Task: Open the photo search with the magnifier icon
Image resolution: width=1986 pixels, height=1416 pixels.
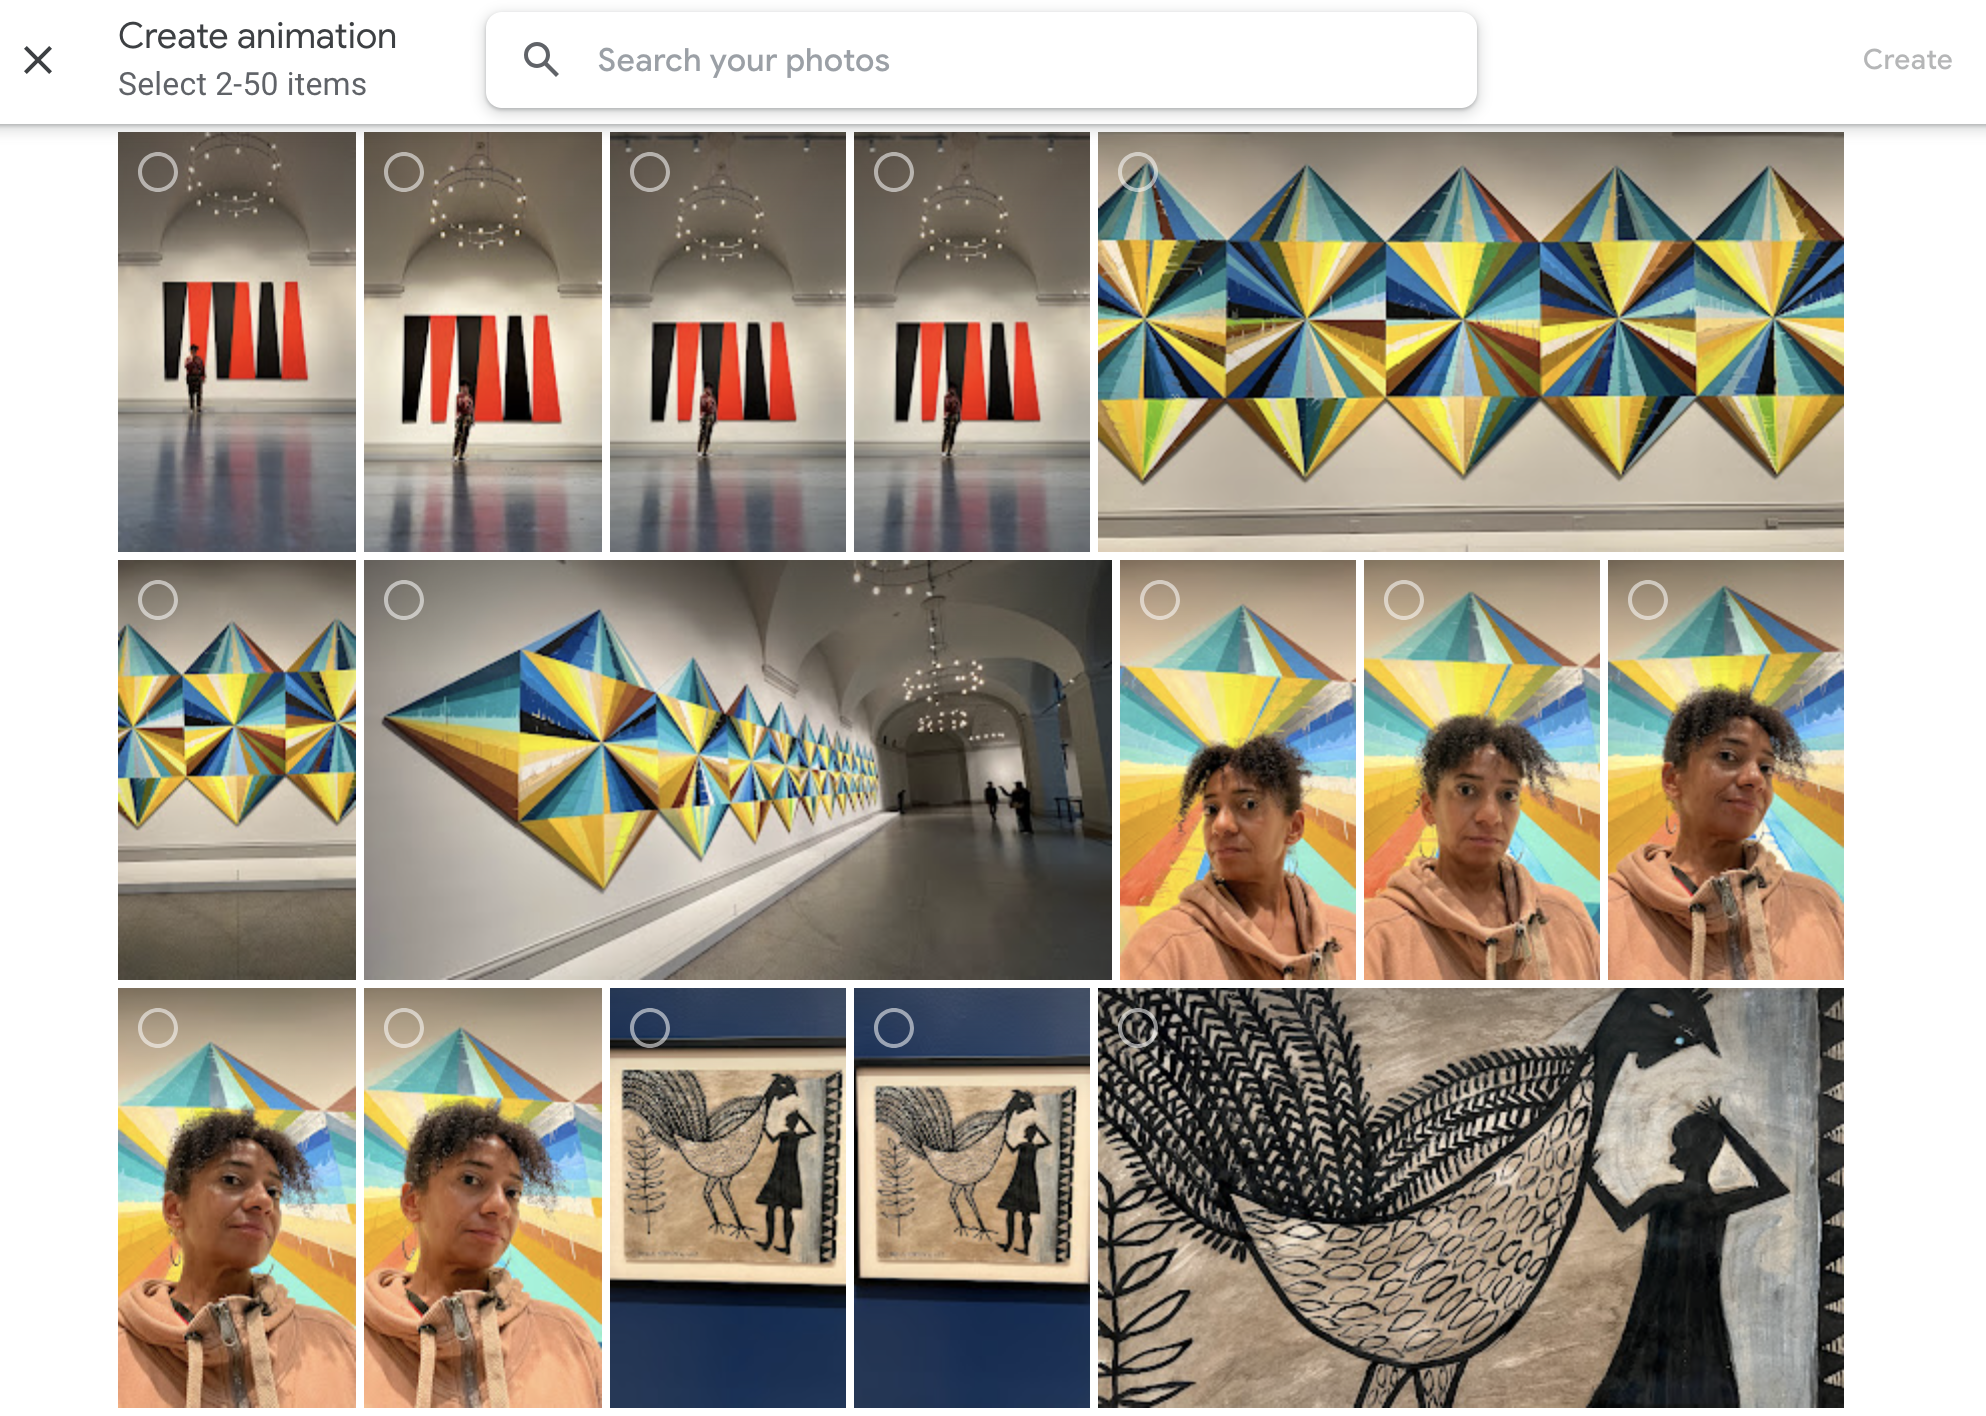Action: (542, 60)
